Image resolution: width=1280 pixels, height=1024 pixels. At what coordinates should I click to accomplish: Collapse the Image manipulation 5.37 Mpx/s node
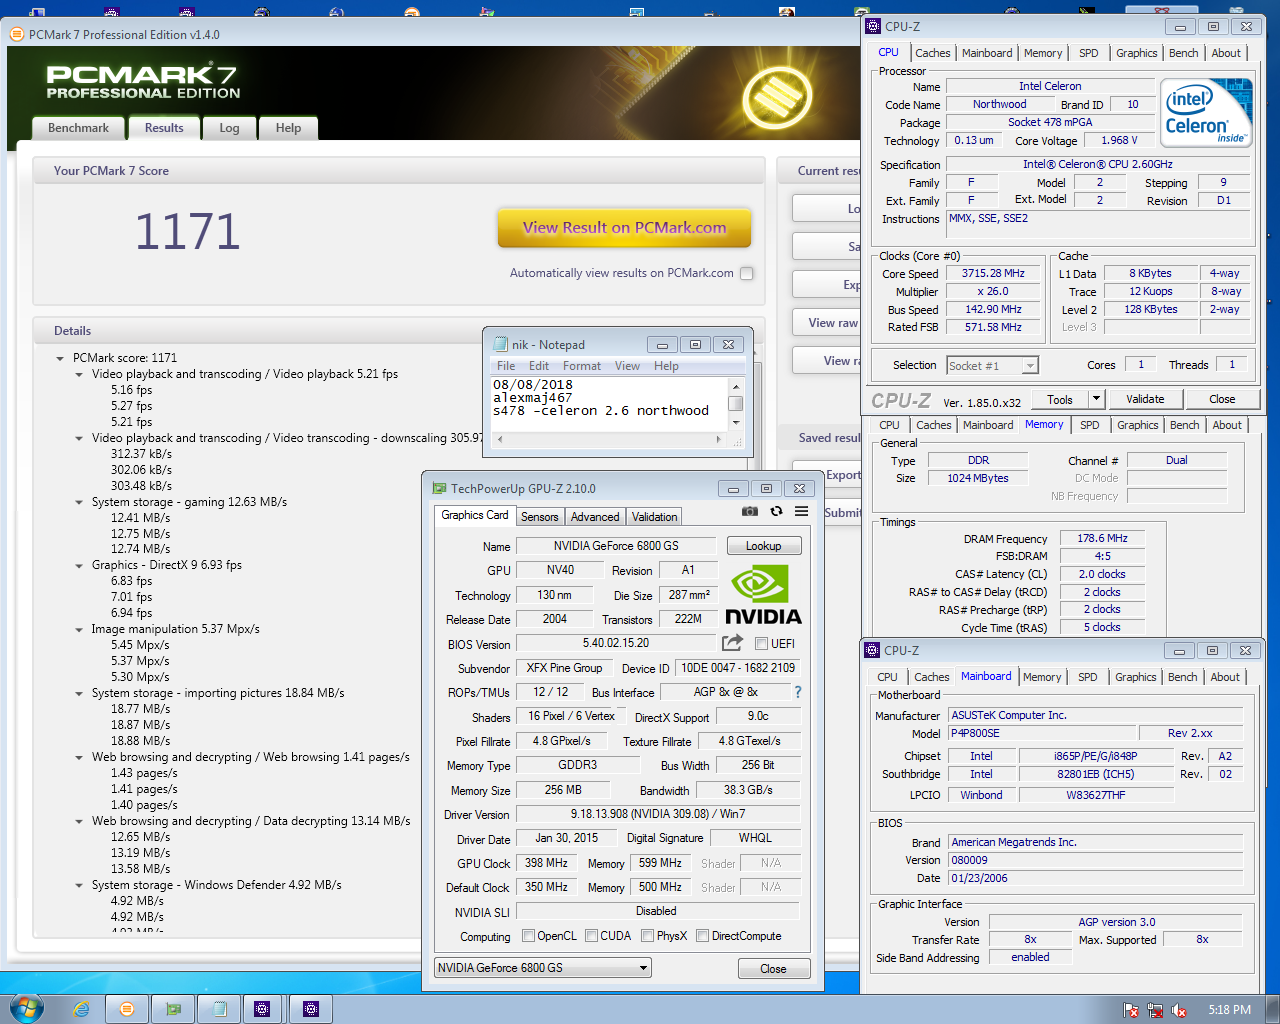click(x=79, y=629)
